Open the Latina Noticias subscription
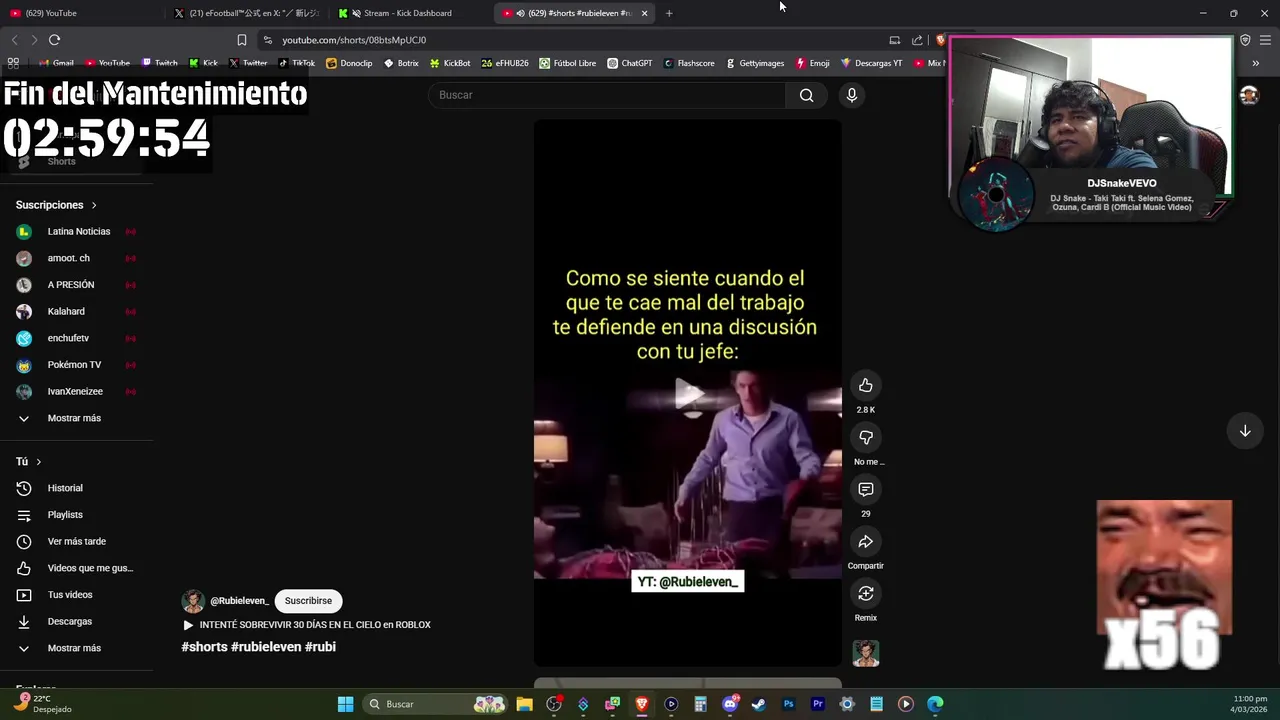Image resolution: width=1280 pixels, height=720 pixels. point(76,232)
